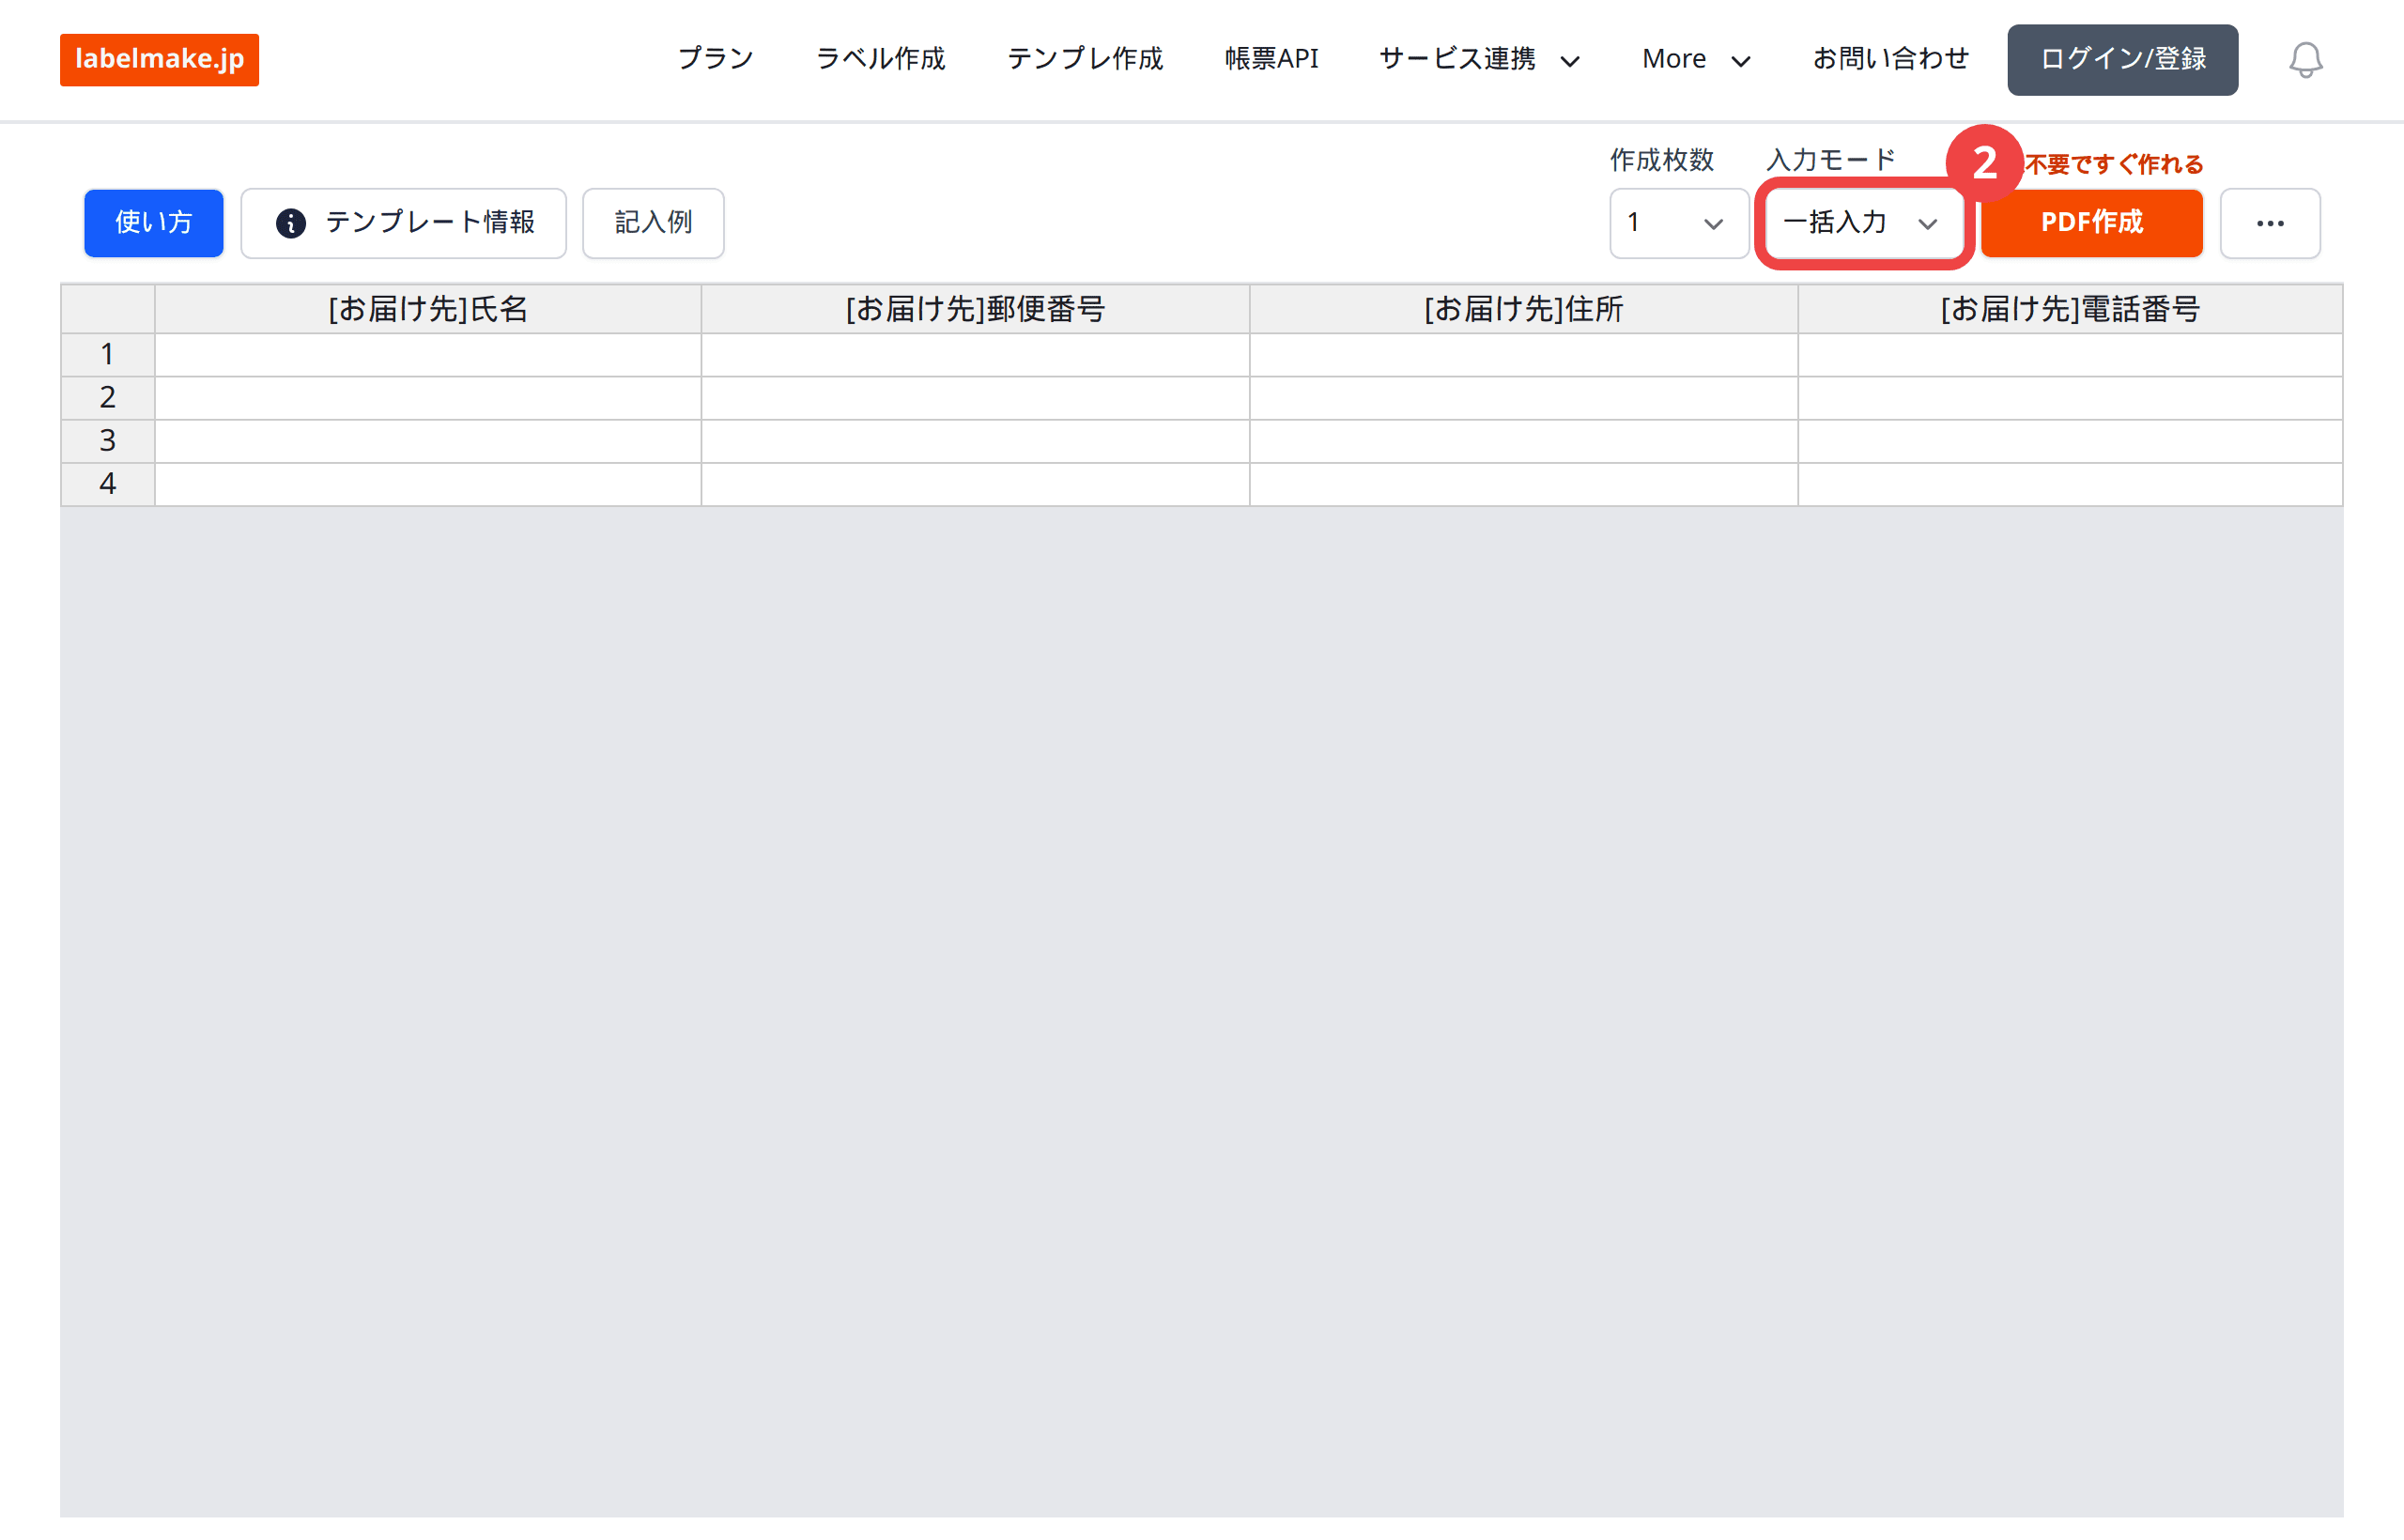Select row header 2

coord(108,398)
